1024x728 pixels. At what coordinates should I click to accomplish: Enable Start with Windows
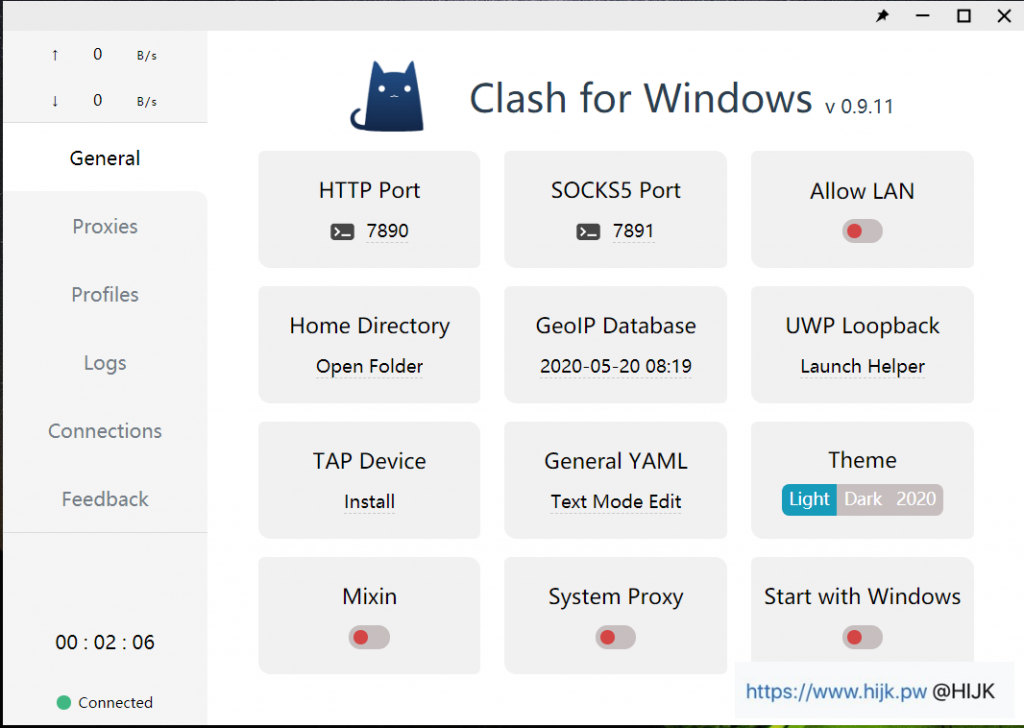862,637
